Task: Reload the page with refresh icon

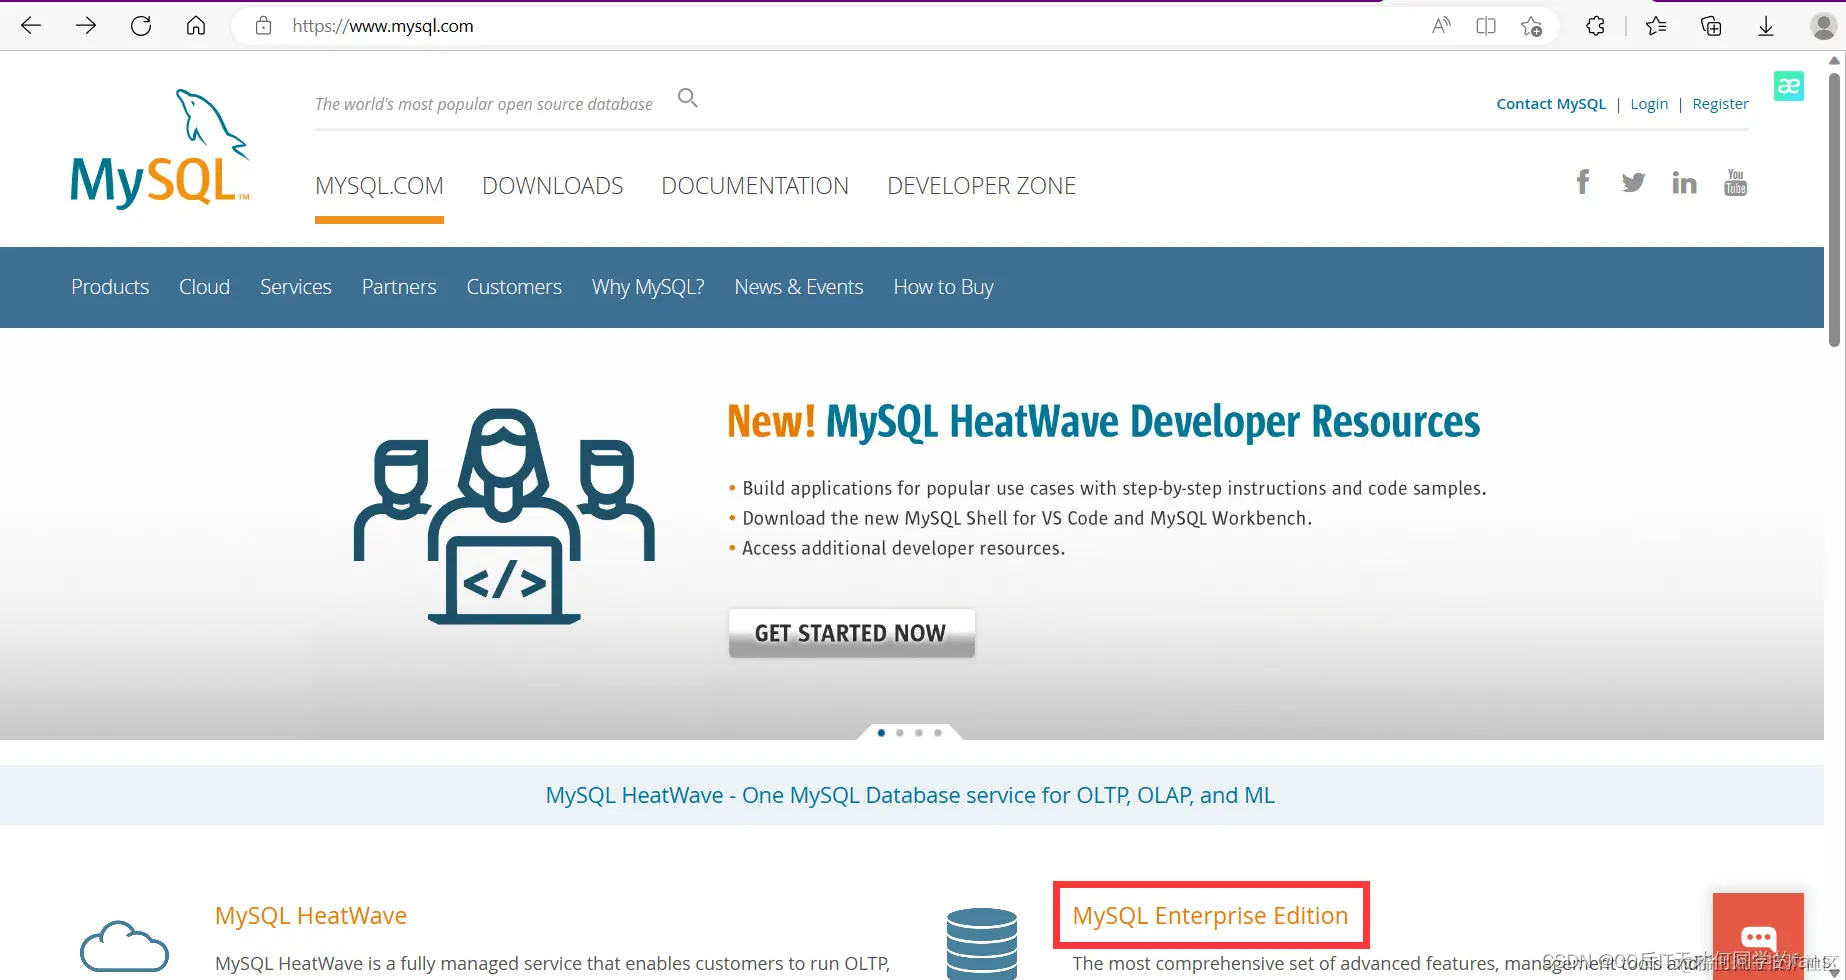Action: click(141, 26)
